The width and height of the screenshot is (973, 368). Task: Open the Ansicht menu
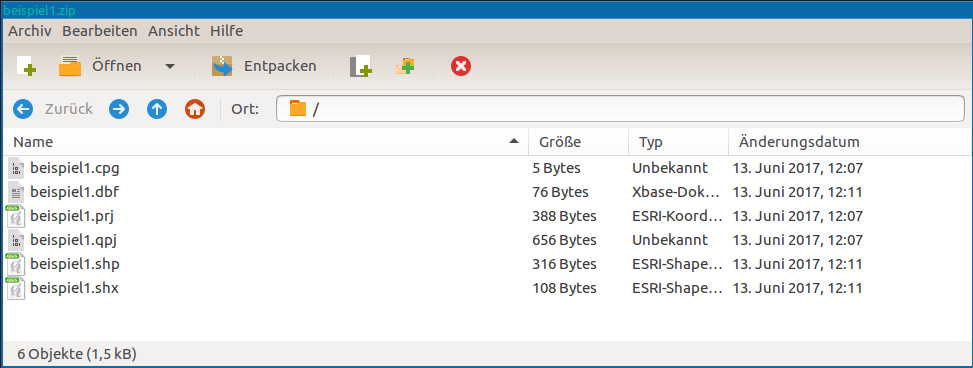pos(174,31)
